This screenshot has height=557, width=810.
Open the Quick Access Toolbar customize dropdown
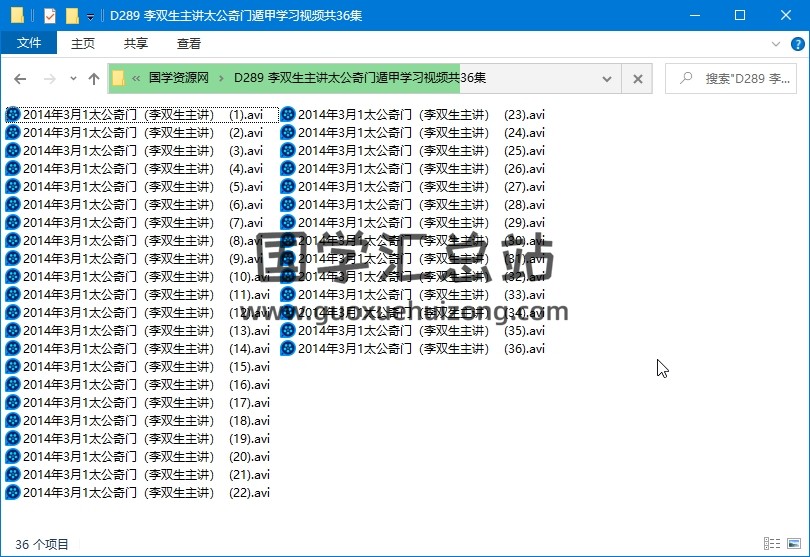point(90,17)
